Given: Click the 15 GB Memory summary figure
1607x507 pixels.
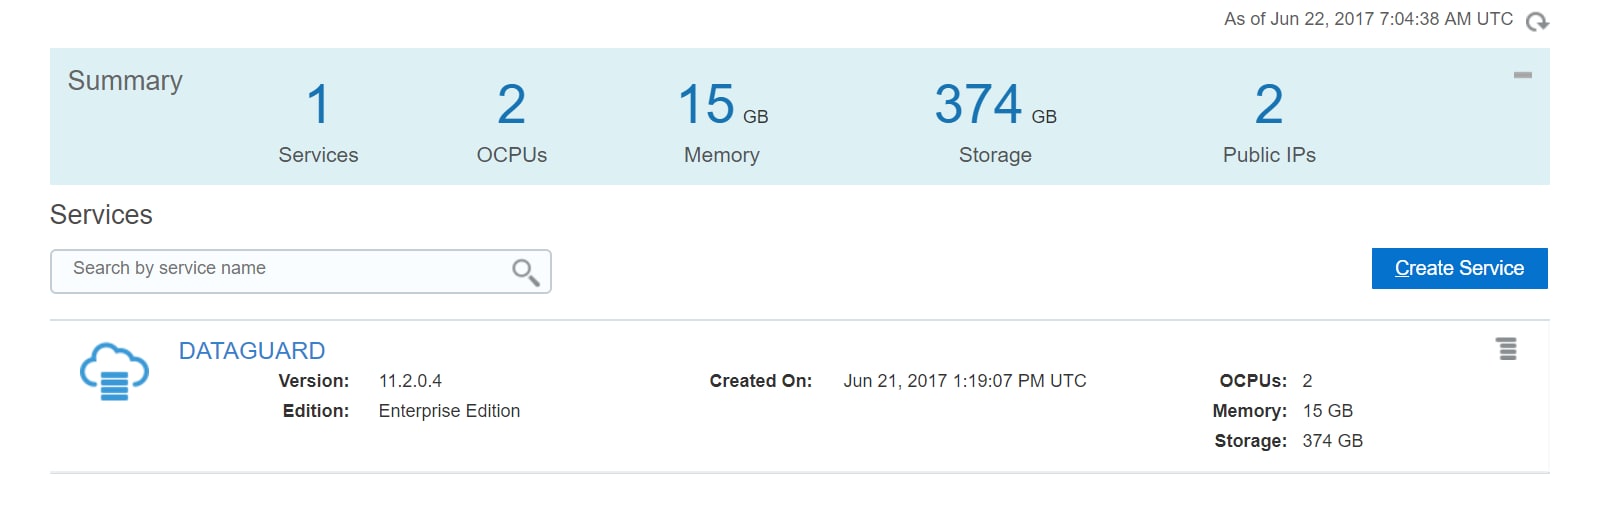Looking at the screenshot, I should pos(721,105).
